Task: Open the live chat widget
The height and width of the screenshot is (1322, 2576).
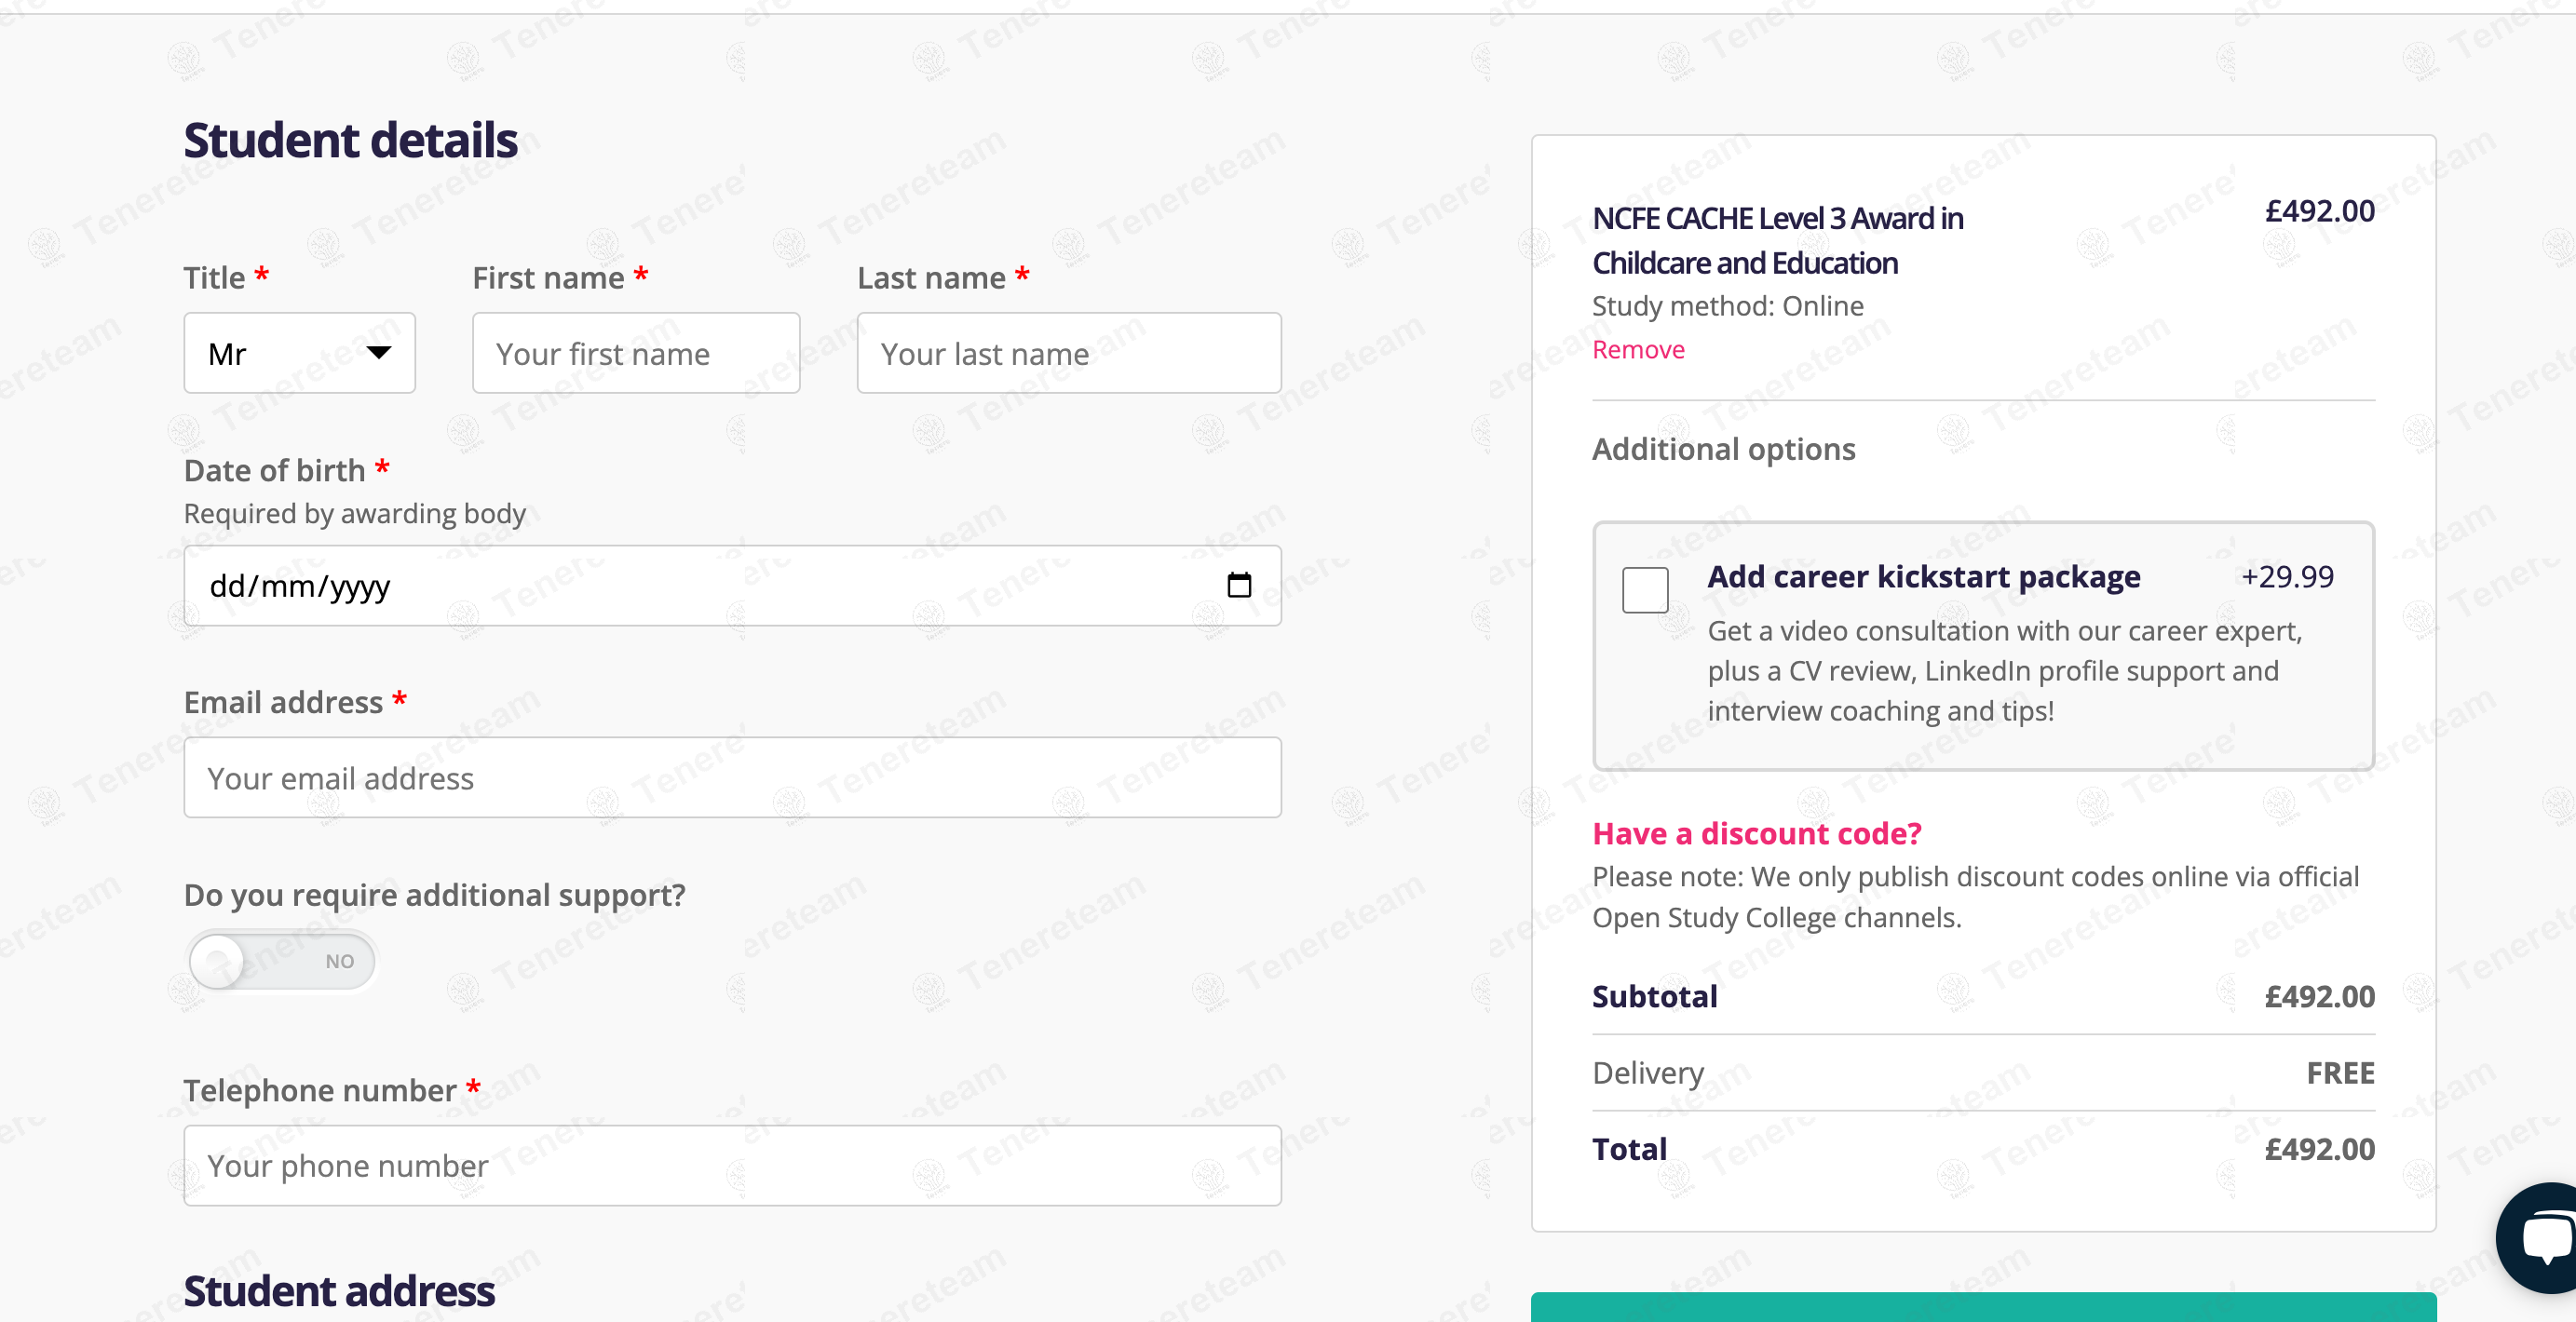Action: pos(2544,1237)
